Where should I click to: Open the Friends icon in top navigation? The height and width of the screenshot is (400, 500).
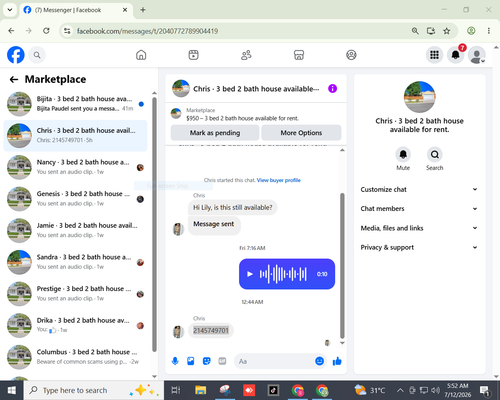coord(246,55)
